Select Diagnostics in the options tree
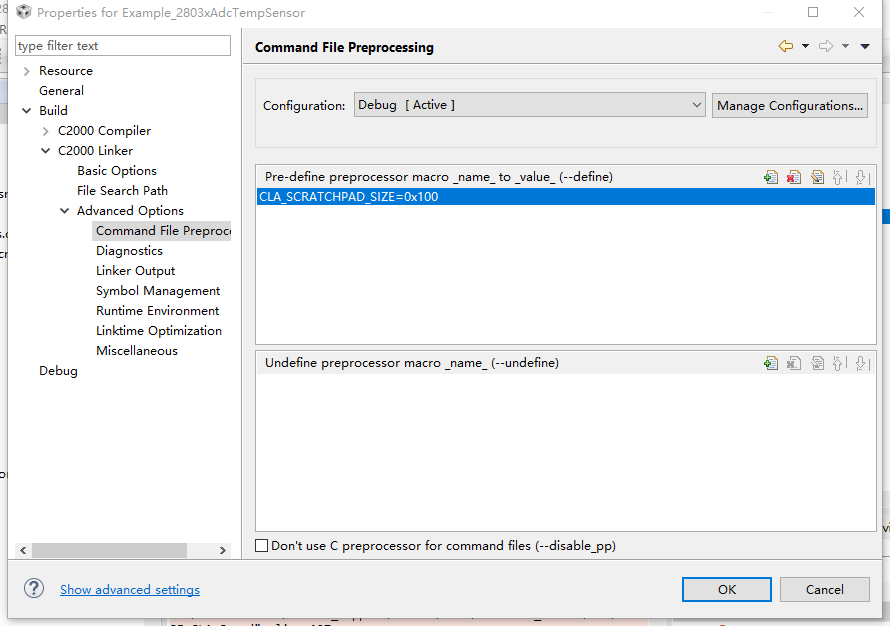Viewport: 890px width, 626px height. [x=129, y=251]
